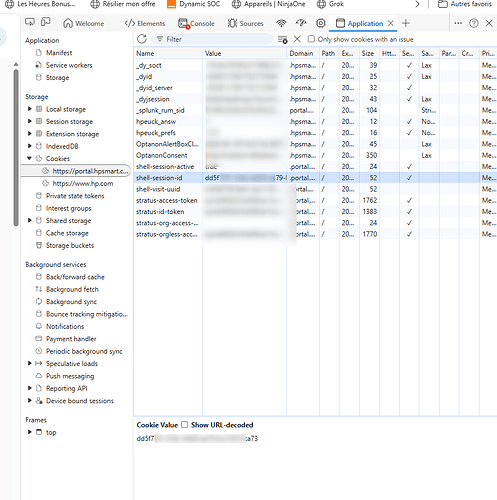This screenshot has height=500, width=497.
Task: Switch to the Sources tab
Action: point(246,23)
